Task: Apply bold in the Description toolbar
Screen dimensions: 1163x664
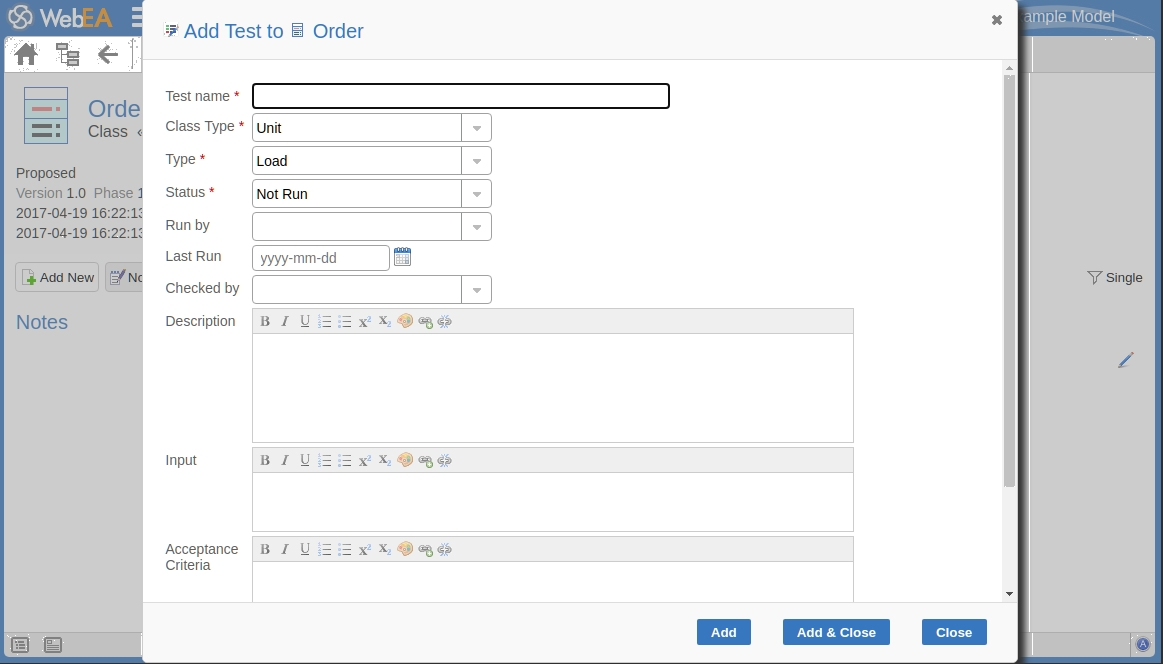Action: pos(265,321)
